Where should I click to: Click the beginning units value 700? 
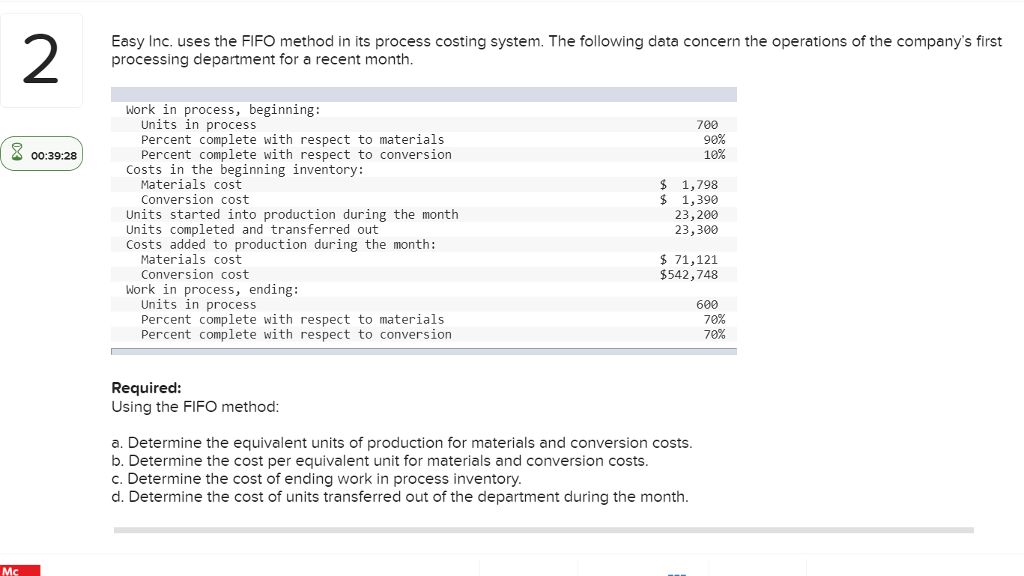coord(706,125)
